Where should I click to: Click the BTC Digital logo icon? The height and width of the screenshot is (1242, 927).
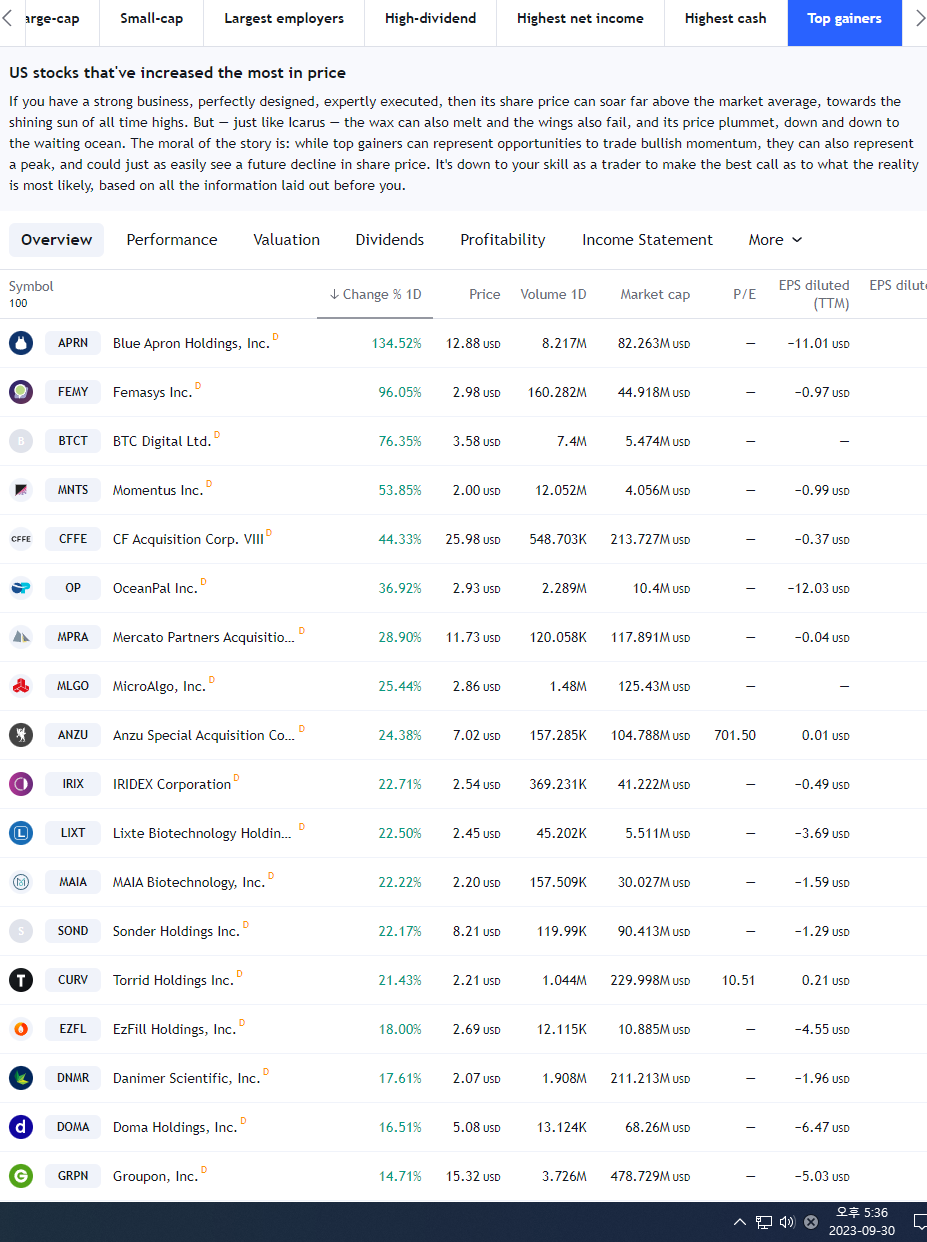tap(21, 441)
